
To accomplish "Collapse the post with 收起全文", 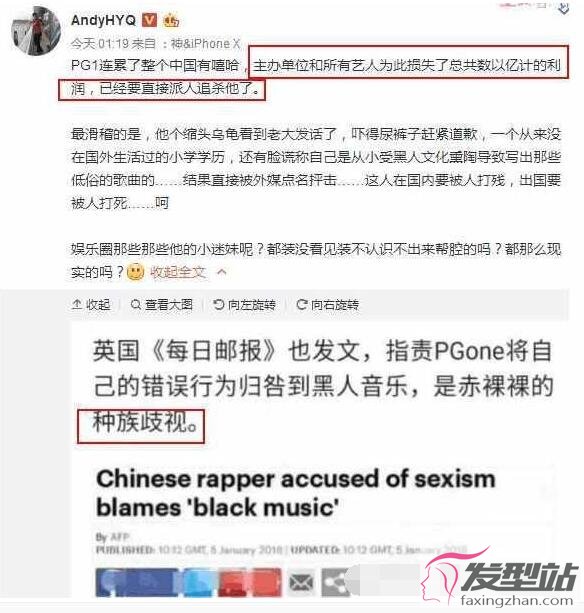I will click(178, 272).
